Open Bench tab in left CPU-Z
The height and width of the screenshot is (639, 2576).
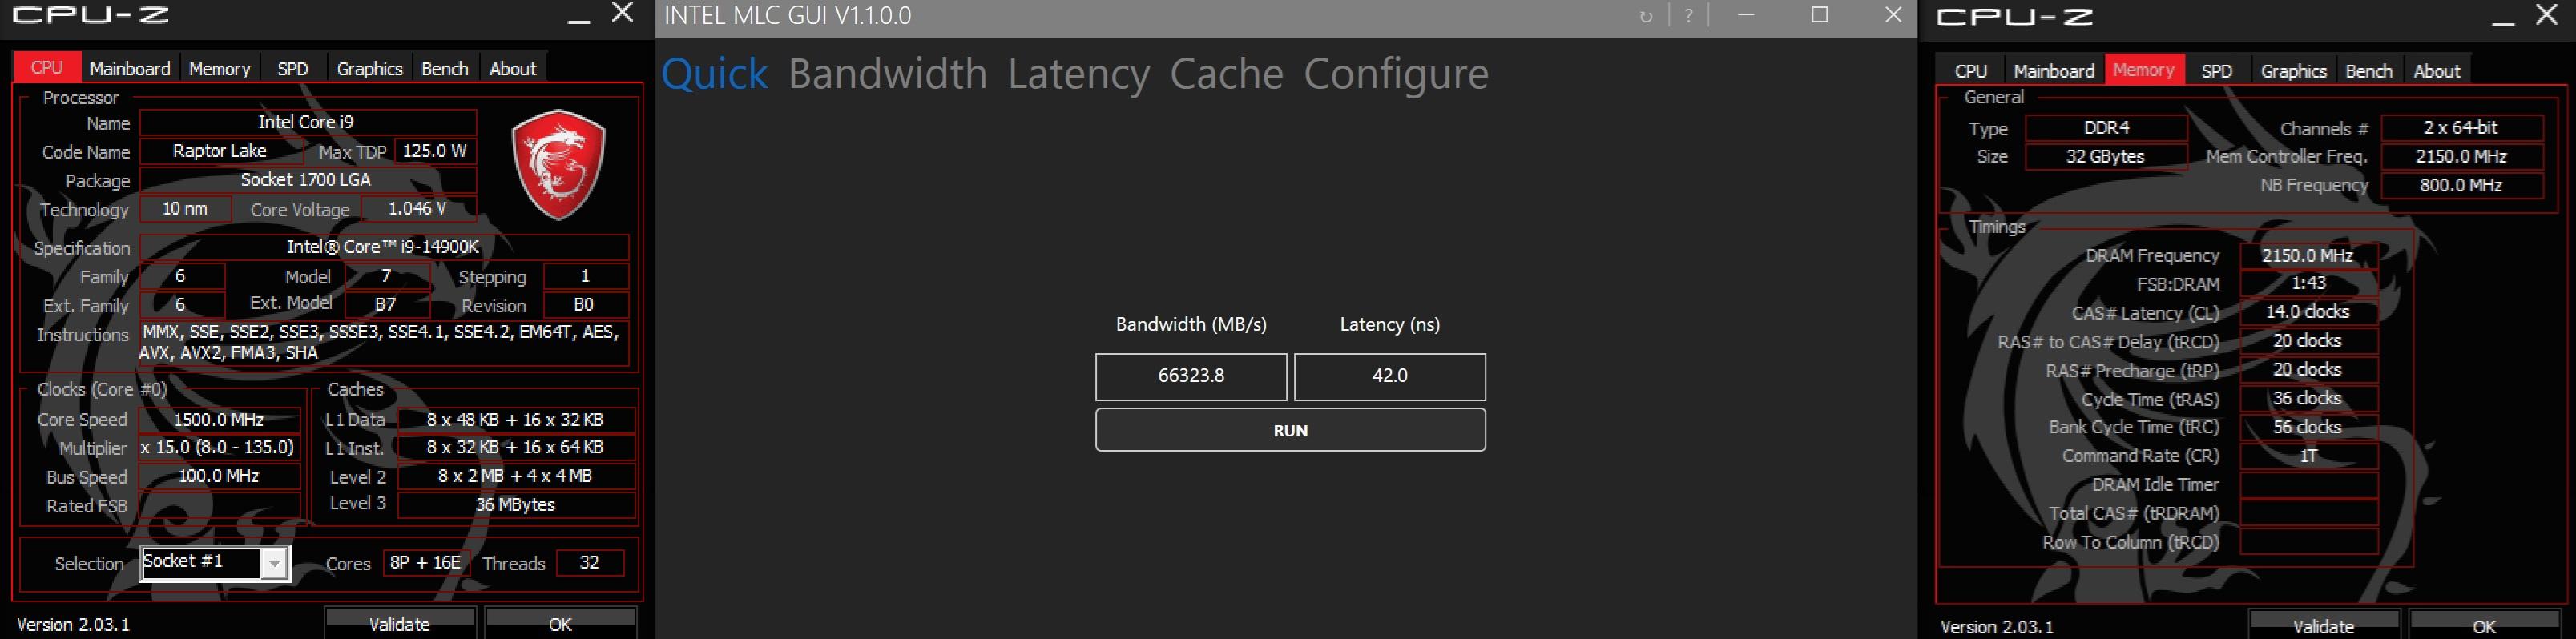[445, 68]
